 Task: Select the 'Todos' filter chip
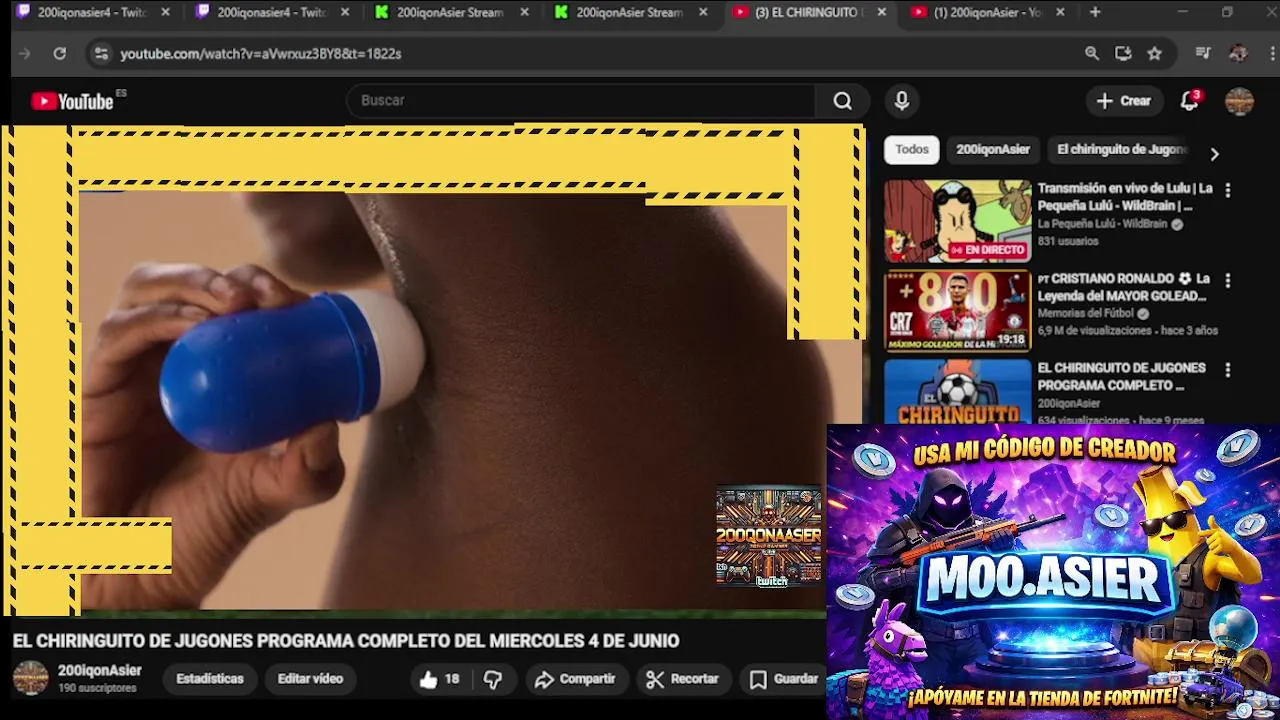coord(912,149)
